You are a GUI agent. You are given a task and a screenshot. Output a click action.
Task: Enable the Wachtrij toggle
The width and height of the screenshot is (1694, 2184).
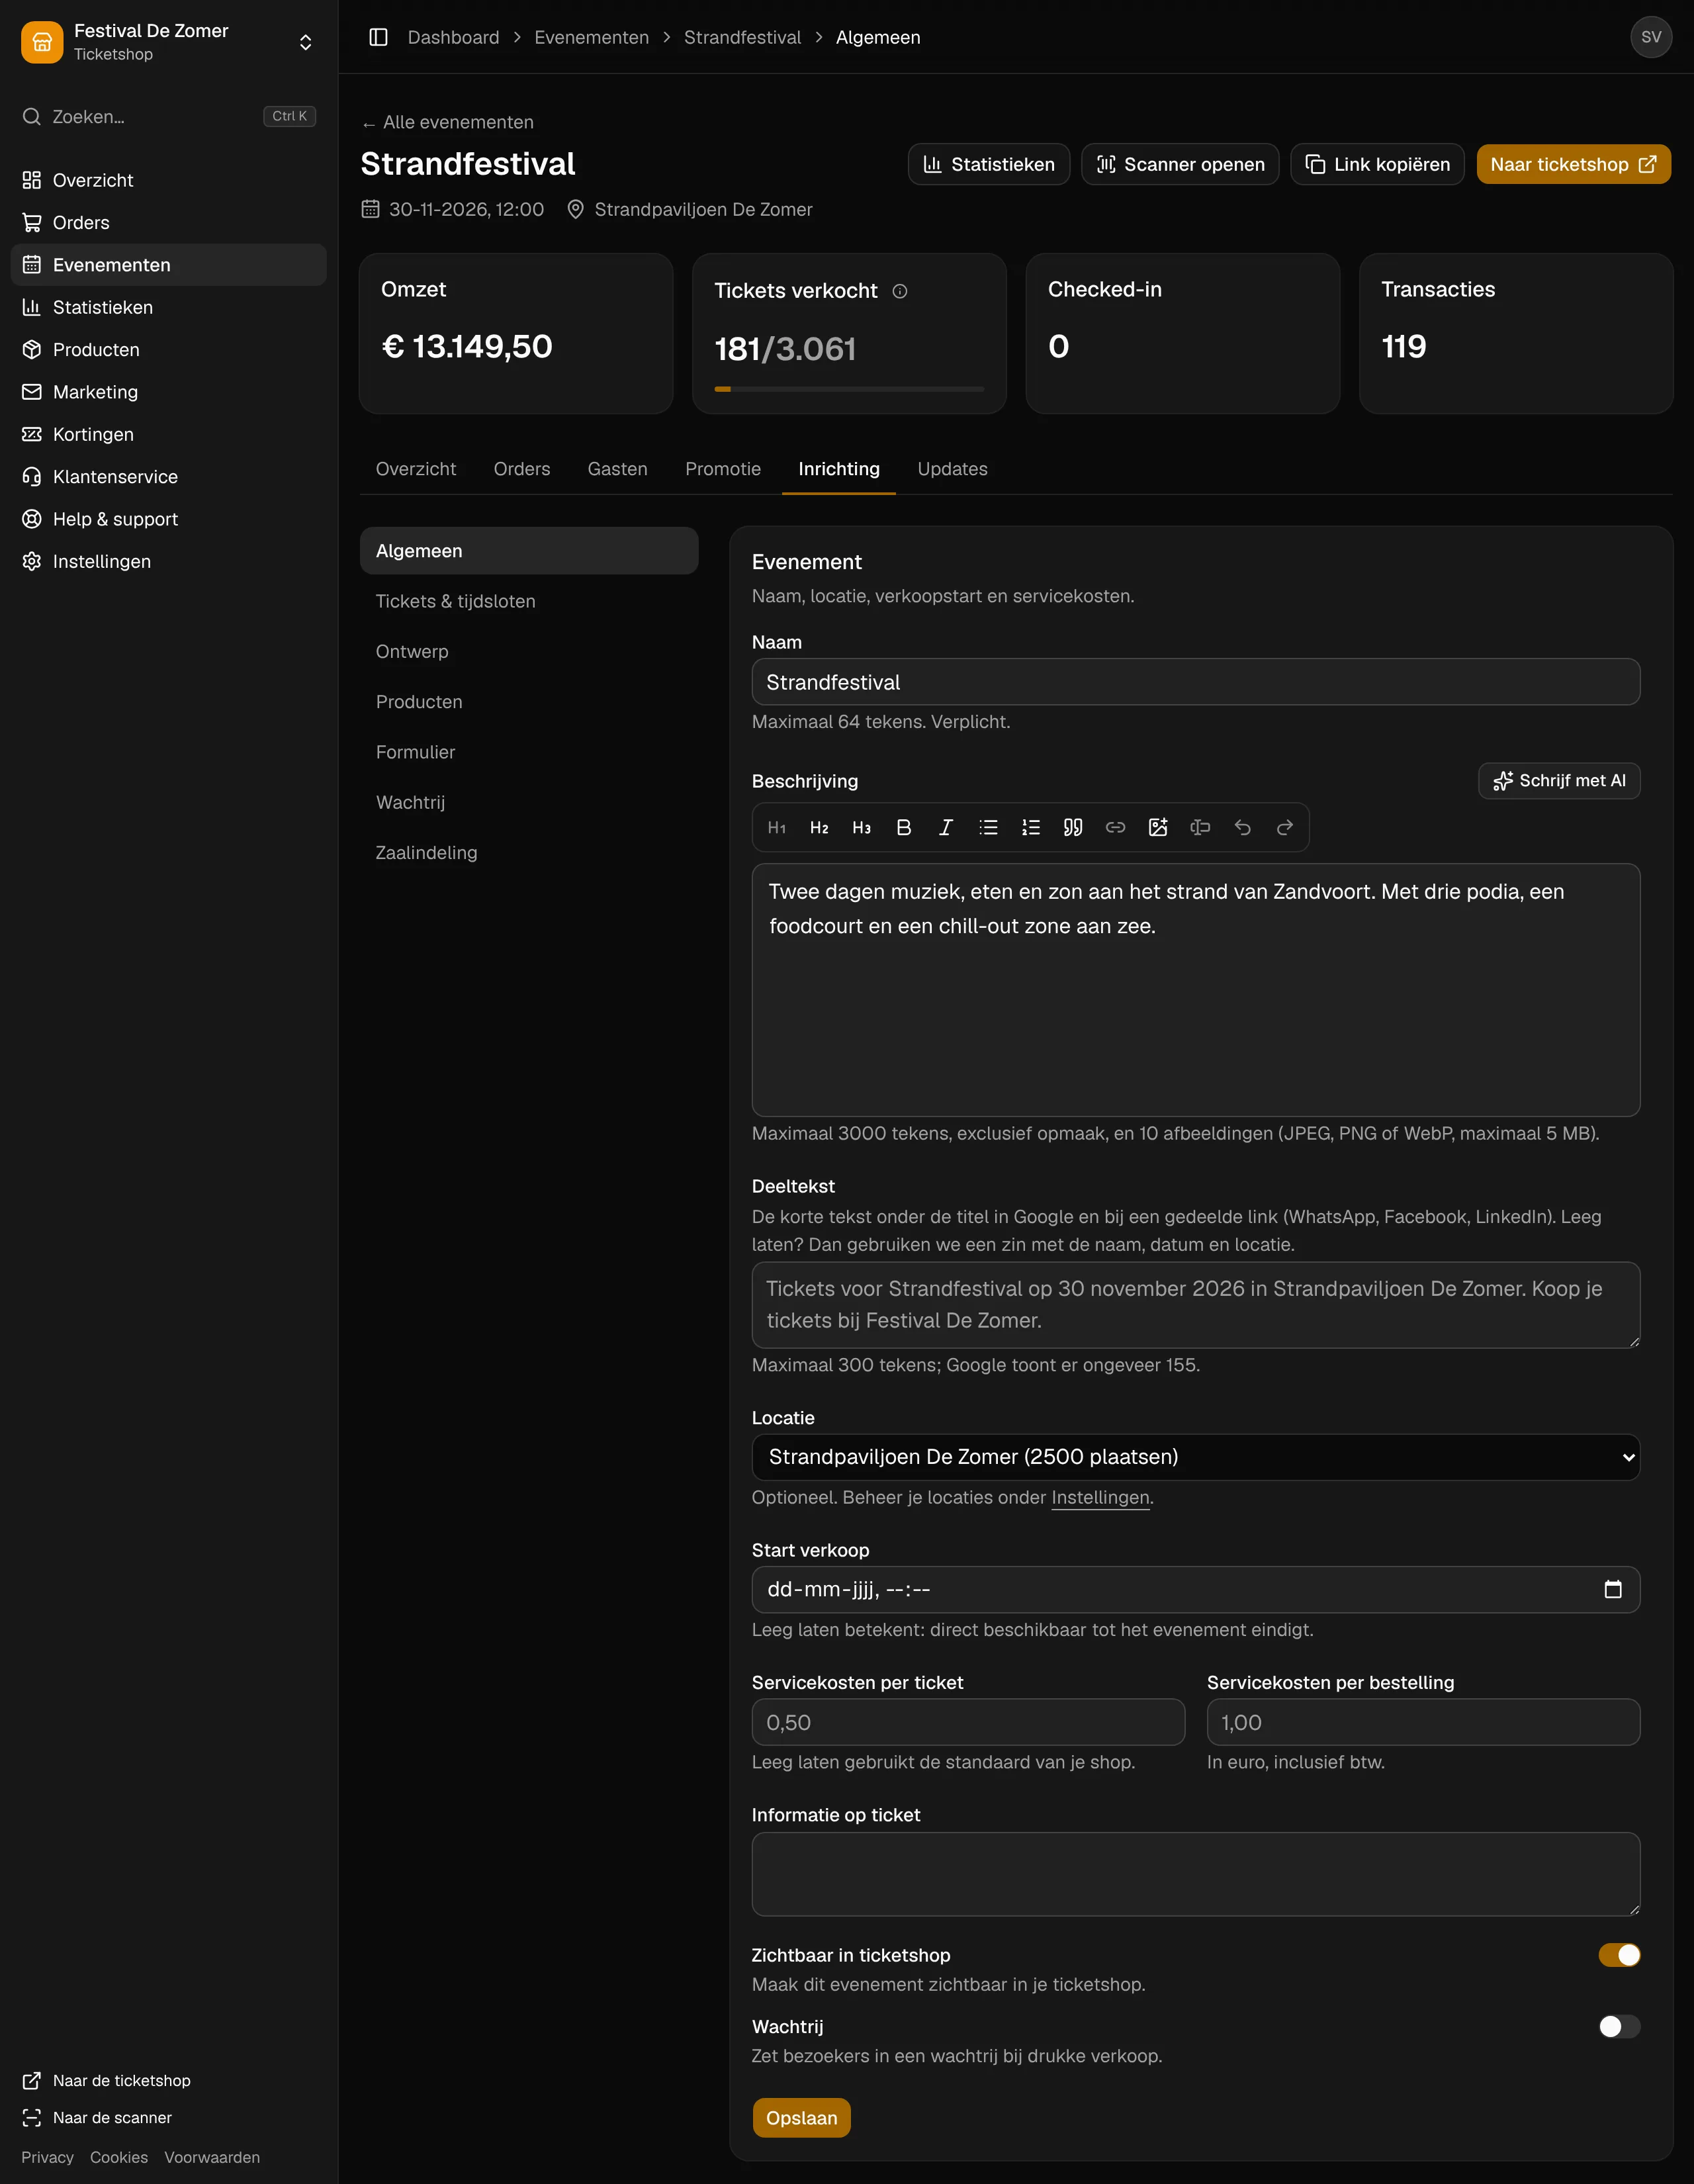1619,2026
